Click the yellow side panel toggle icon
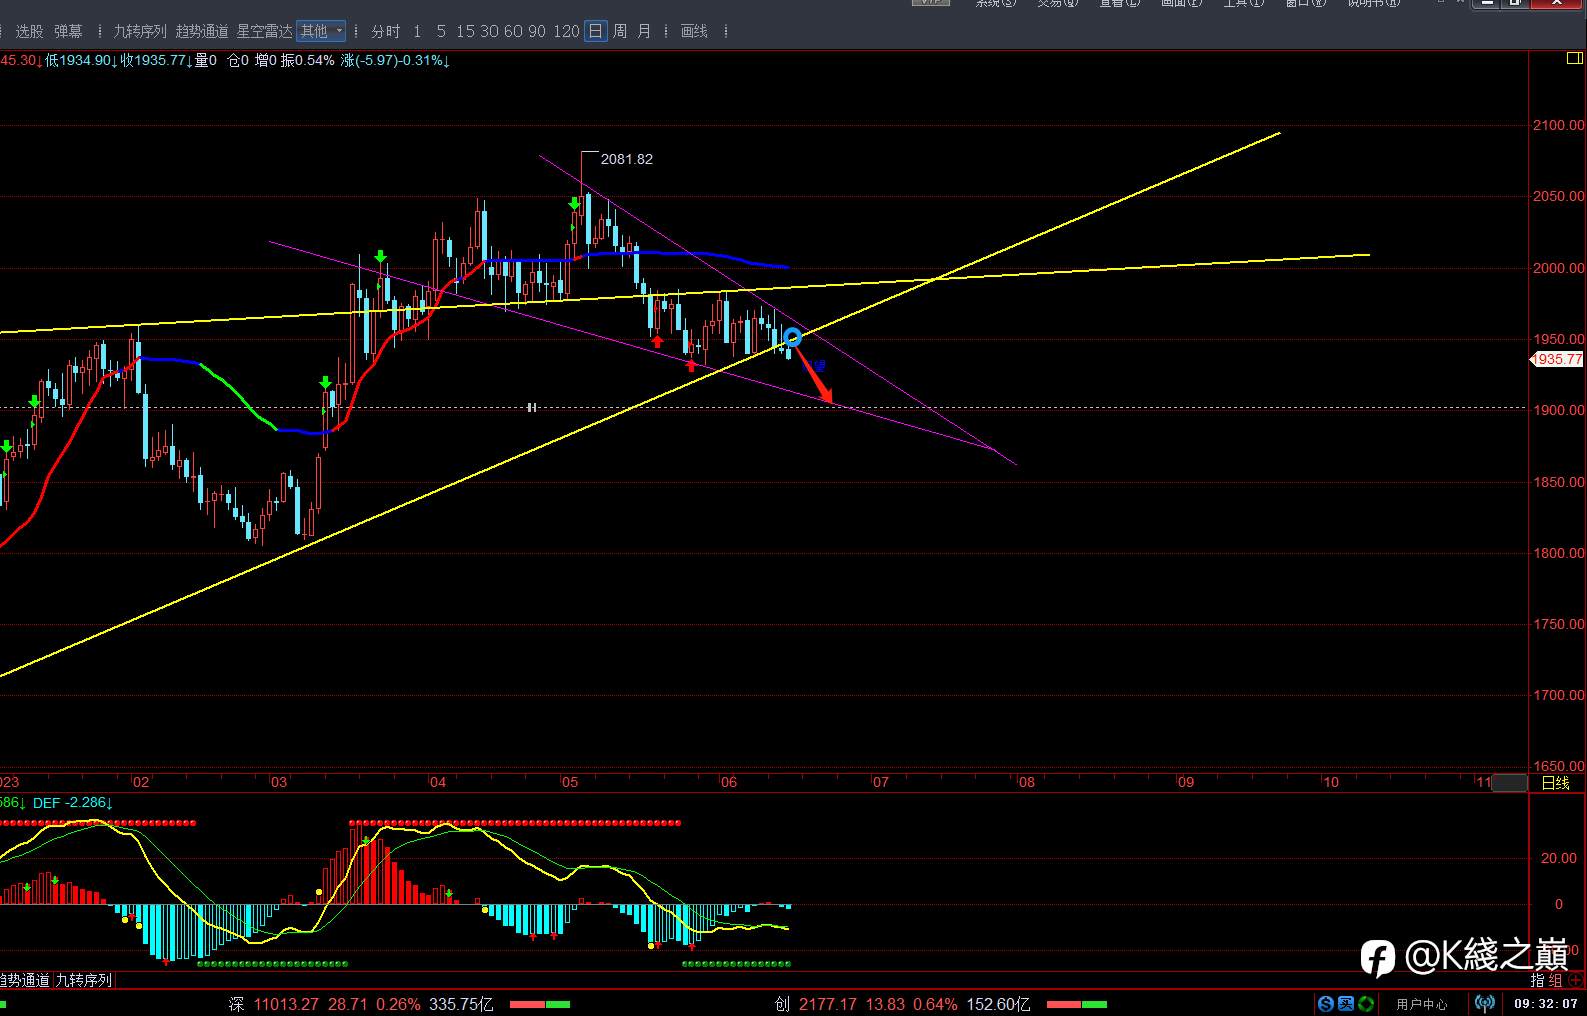The image size is (1587, 1016). (x=1574, y=59)
